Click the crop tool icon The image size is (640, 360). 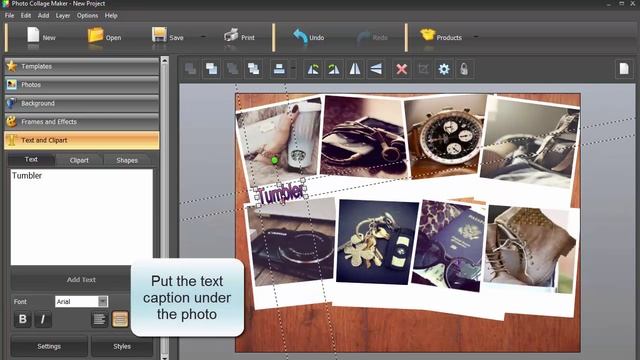click(x=423, y=69)
